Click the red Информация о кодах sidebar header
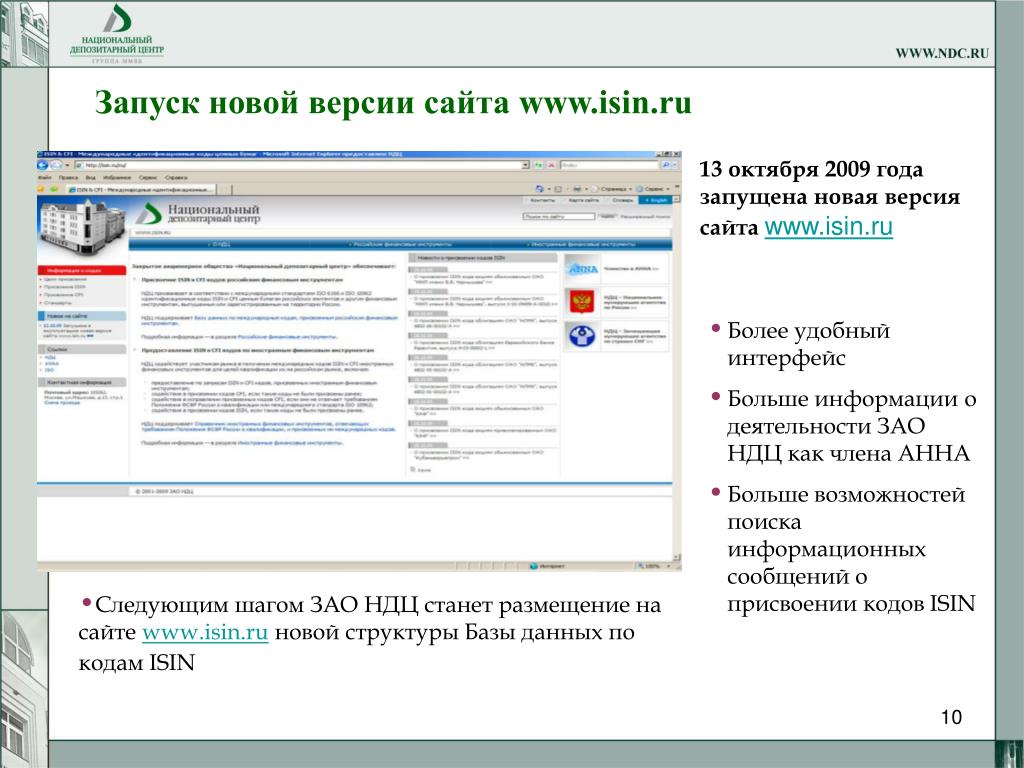 pos(82,270)
